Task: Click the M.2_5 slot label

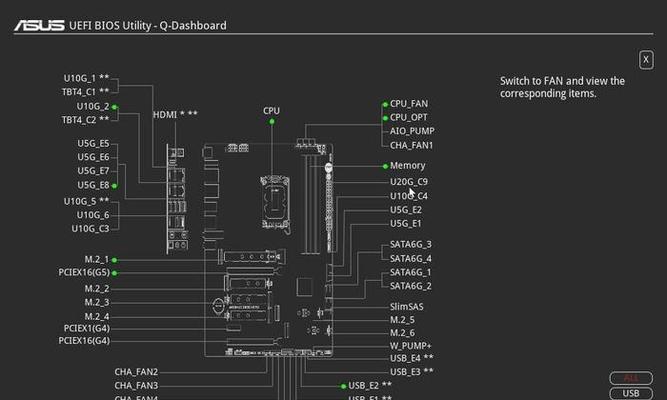Action: pyautogui.click(x=402, y=320)
